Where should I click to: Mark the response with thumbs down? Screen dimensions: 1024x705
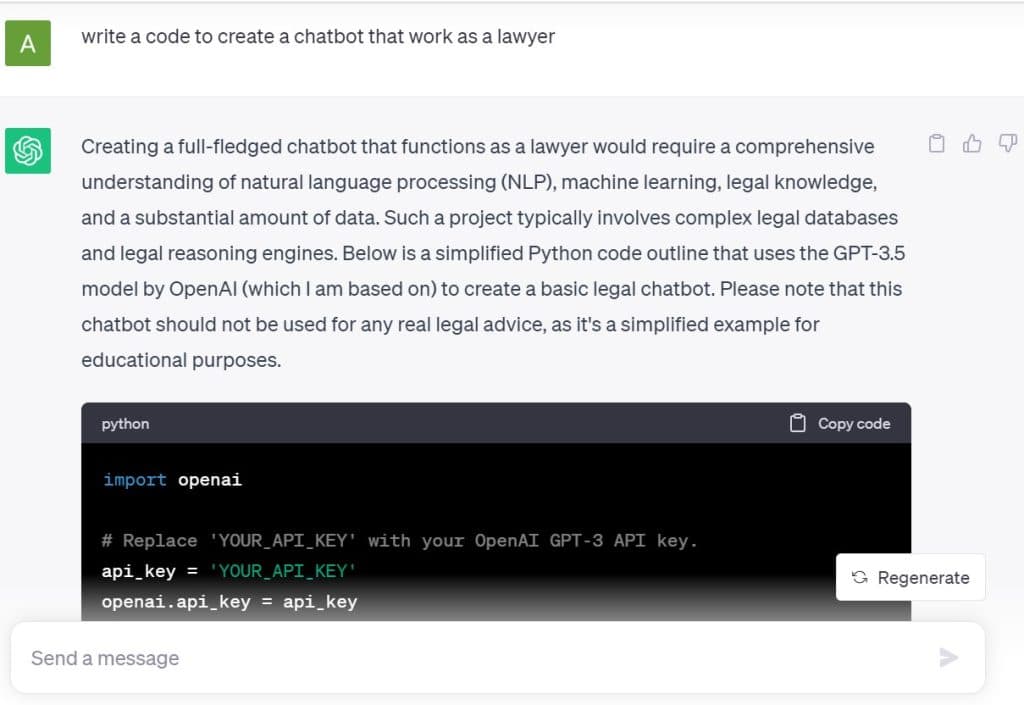(1008, 144)
